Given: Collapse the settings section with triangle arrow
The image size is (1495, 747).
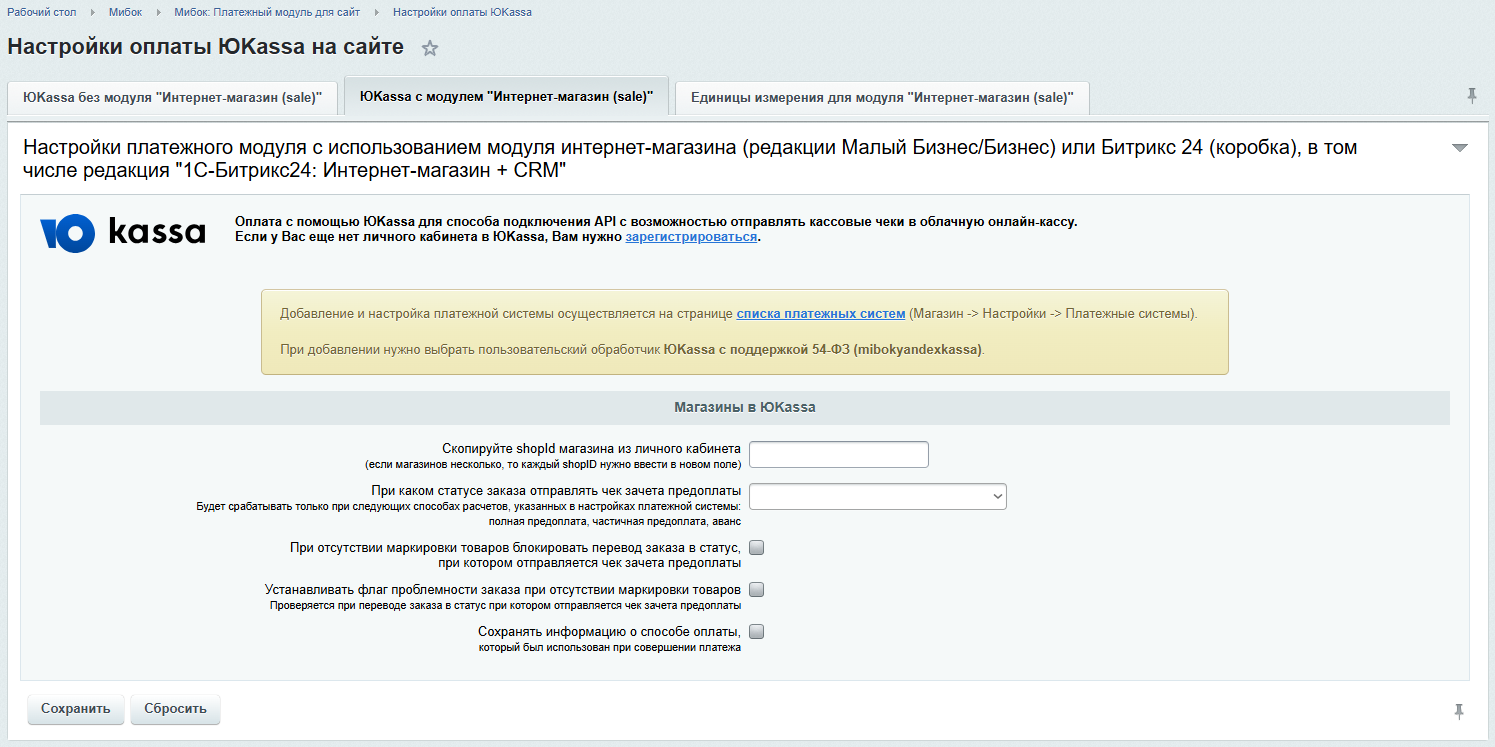Looking at the screenshot, I should tap(1459, 148).
